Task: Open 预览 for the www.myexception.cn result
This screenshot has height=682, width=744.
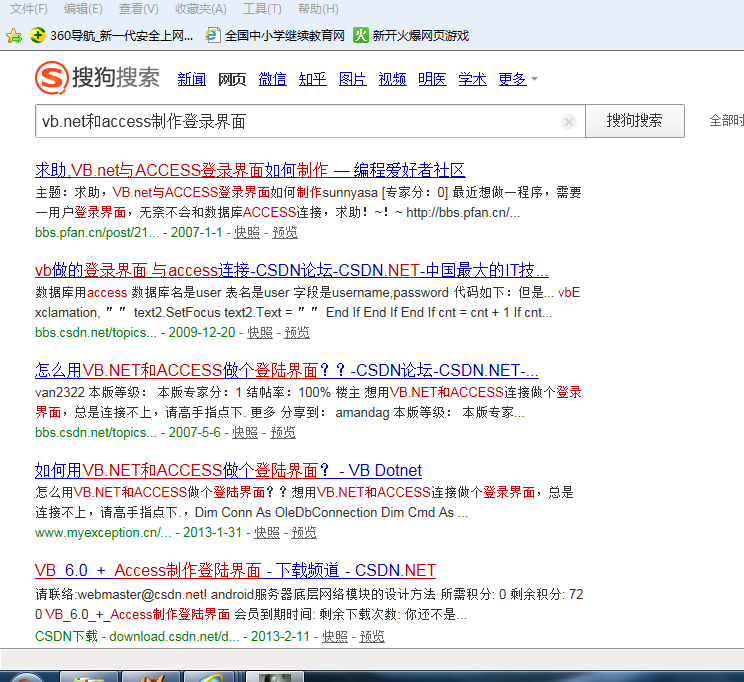Action: [304, 533]
